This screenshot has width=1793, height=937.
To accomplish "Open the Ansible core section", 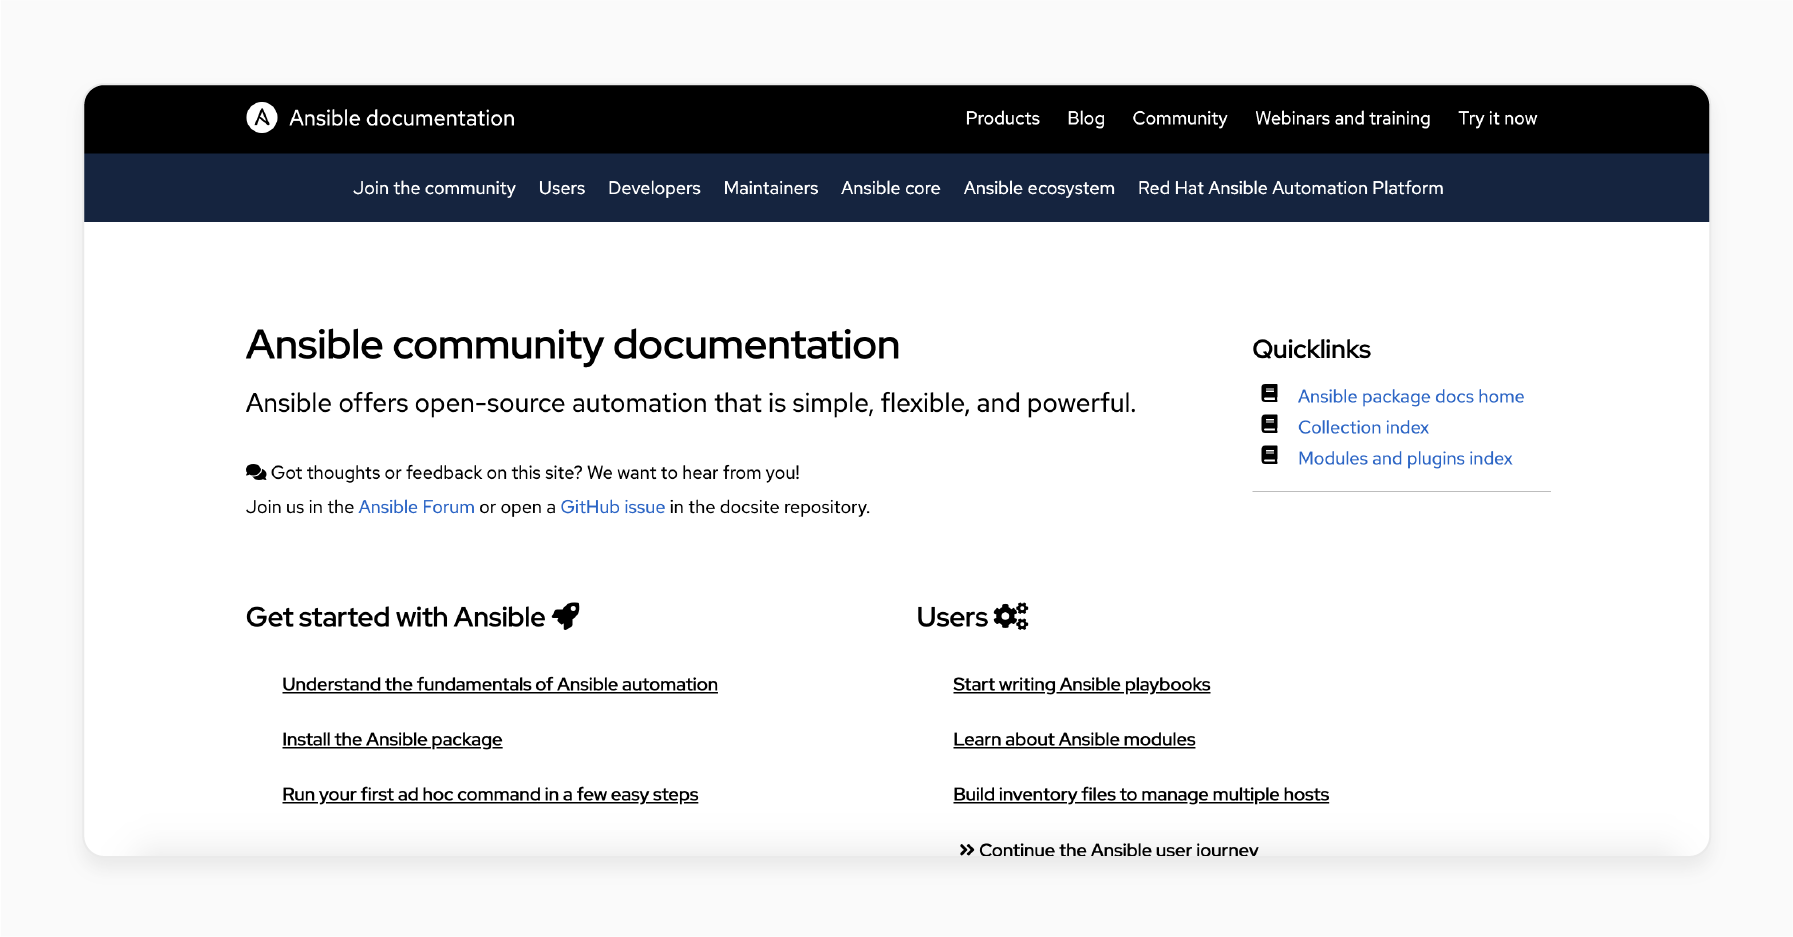I will point(891,188).
